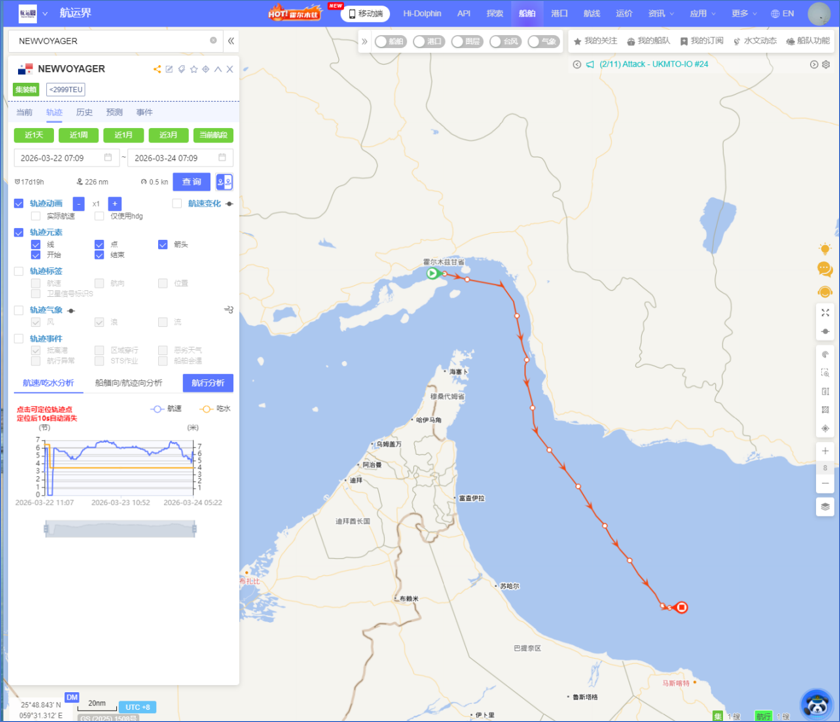
Task: Click the 查询 query button
Action: pos(191,182)
